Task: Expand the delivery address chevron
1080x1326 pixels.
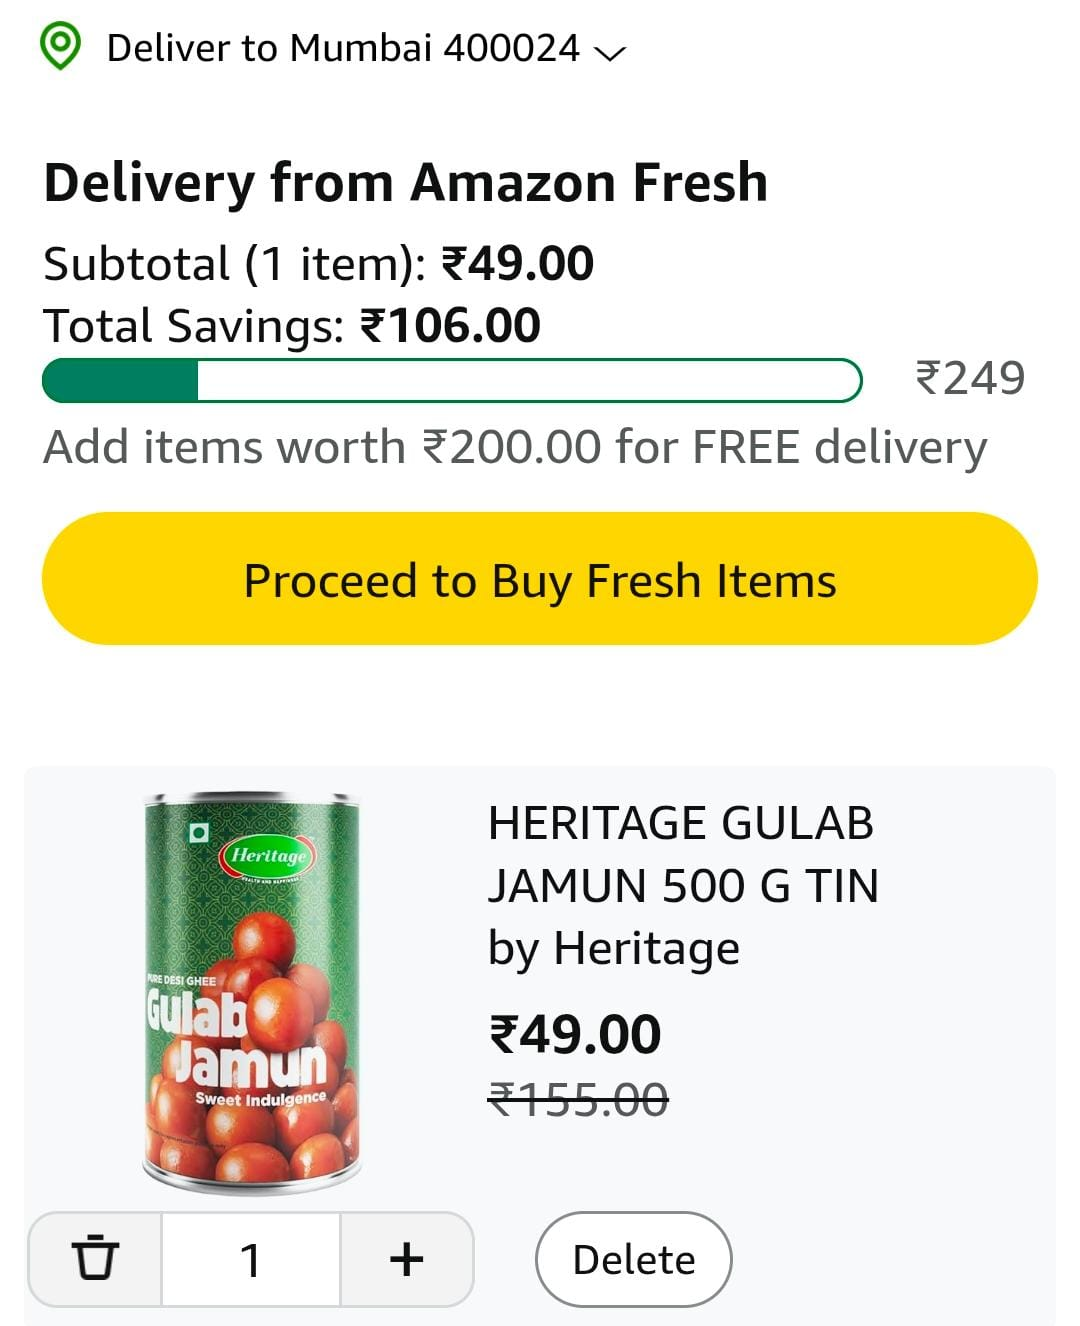Action: point(609,52)
